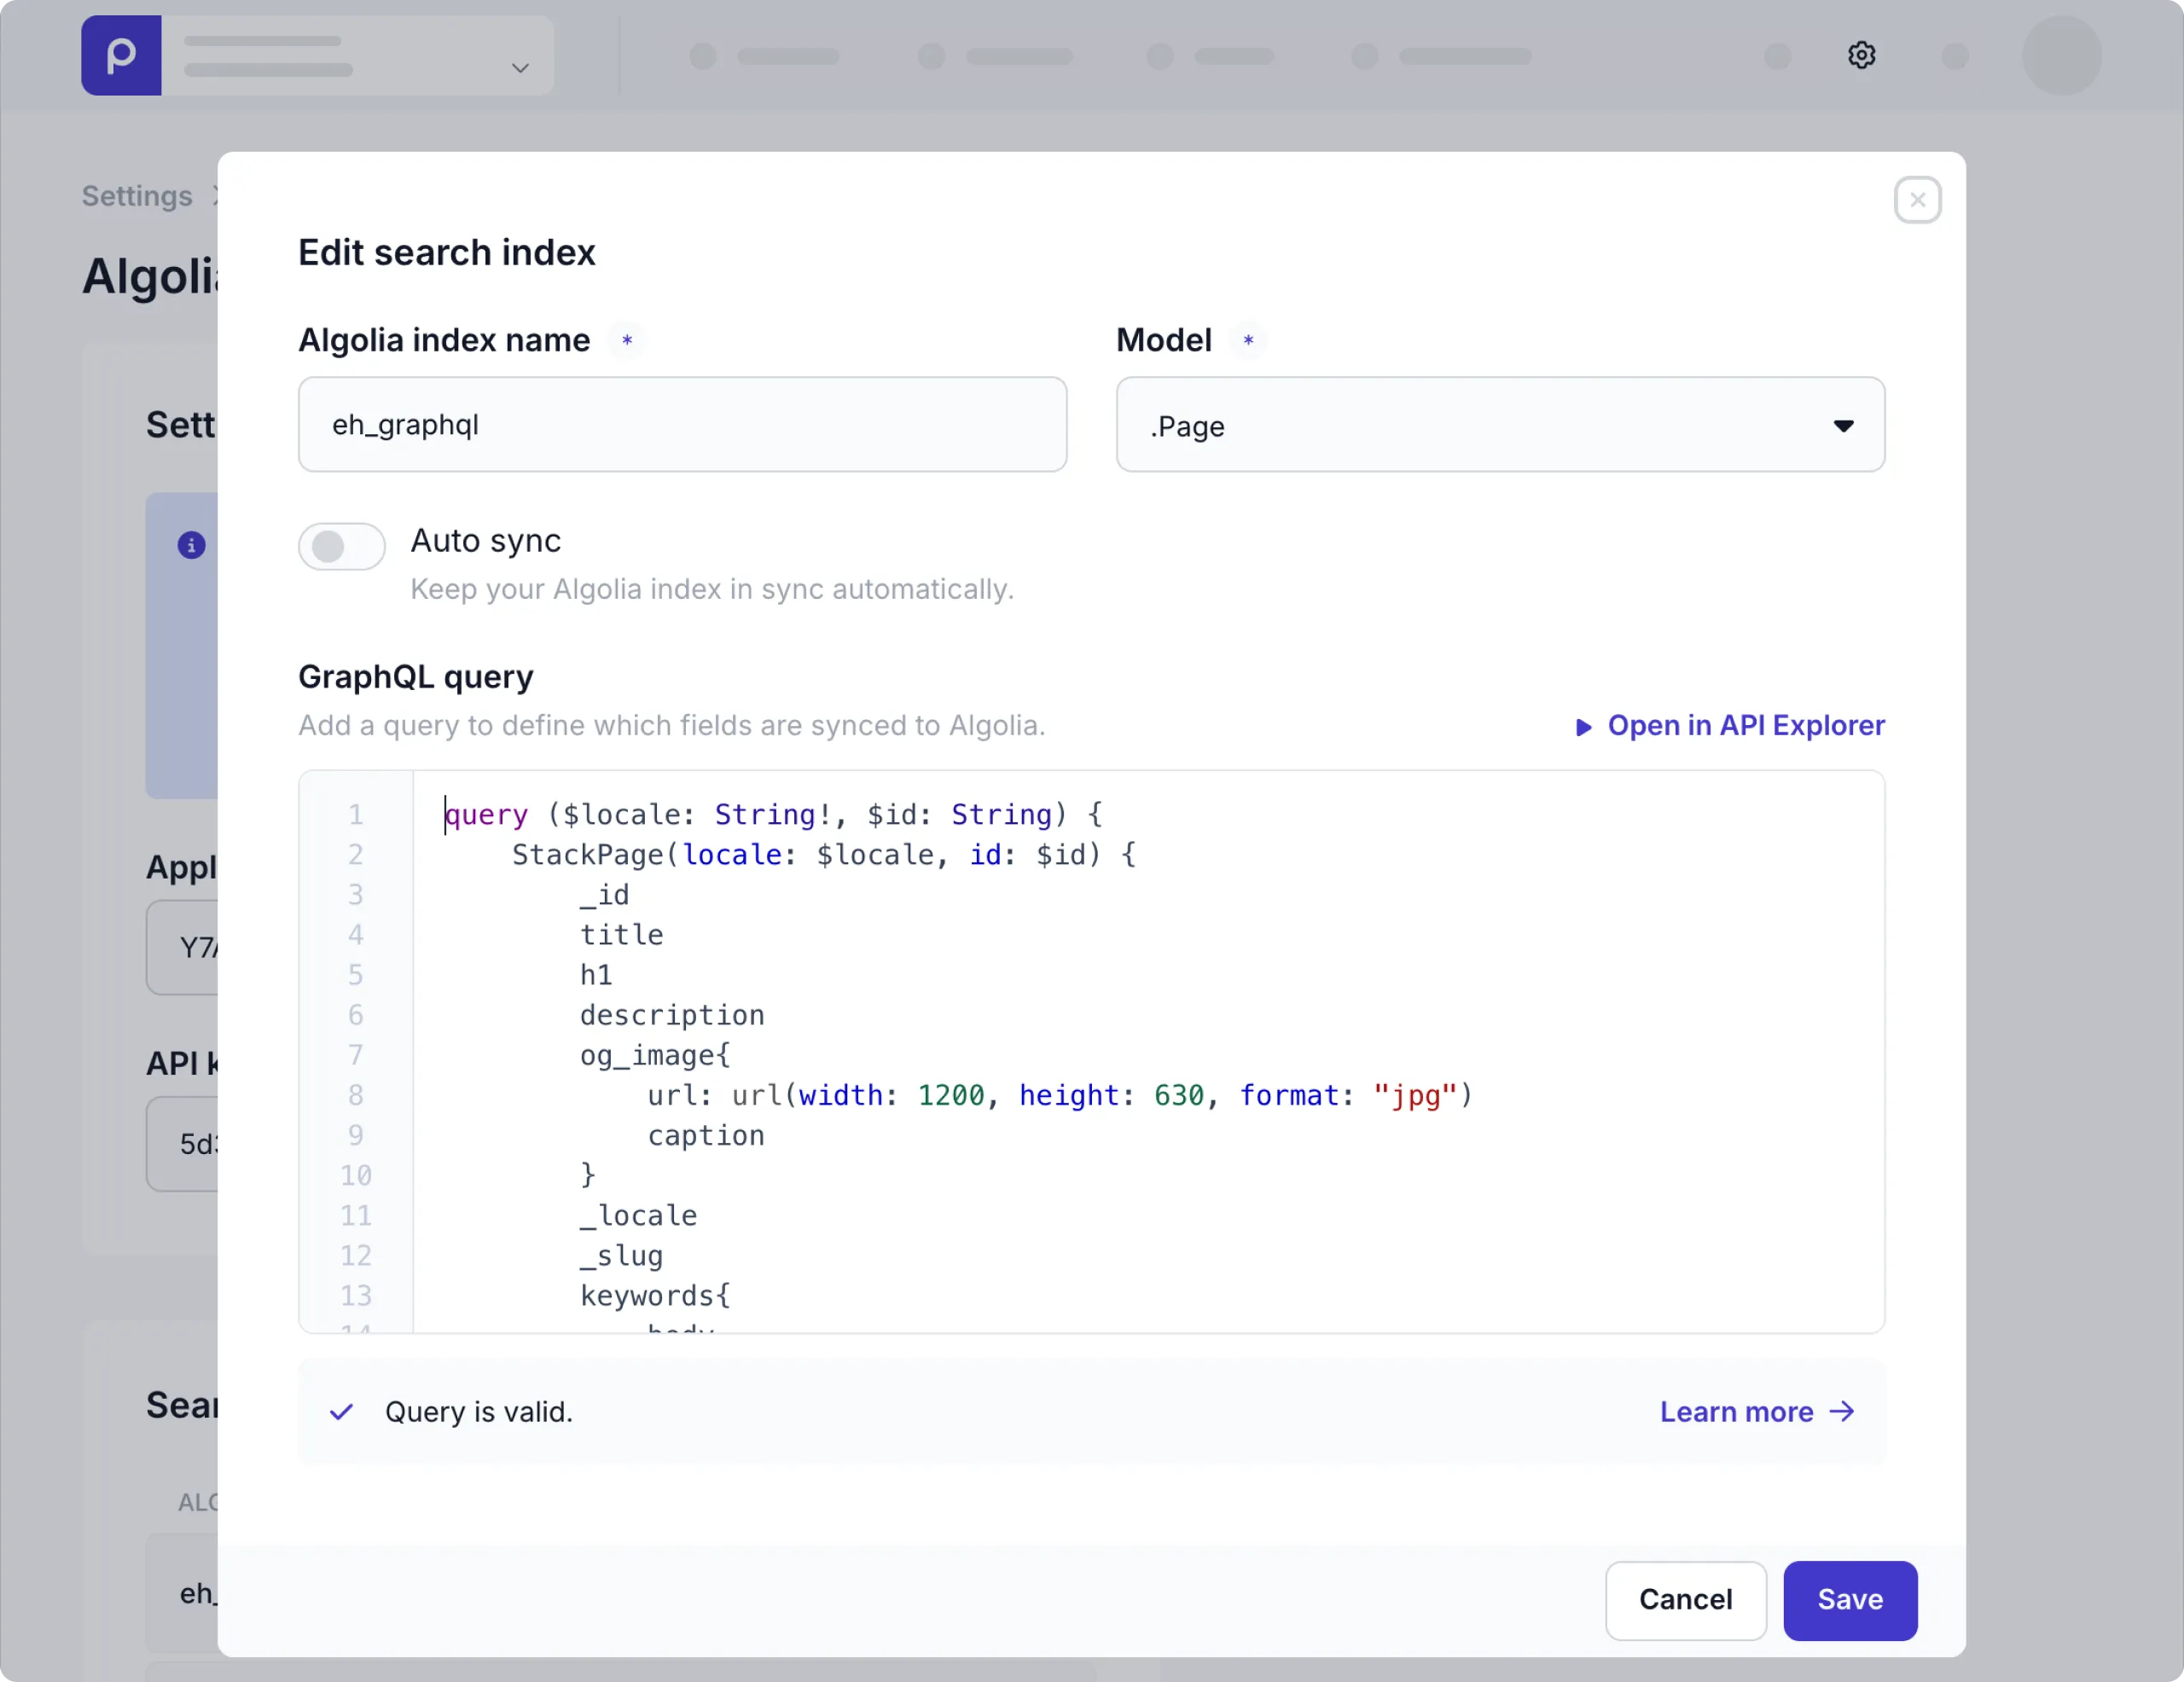Click the 'description' field in query
The height and width of the screenshot is (1682, 2184).
tap(671, 1015)
